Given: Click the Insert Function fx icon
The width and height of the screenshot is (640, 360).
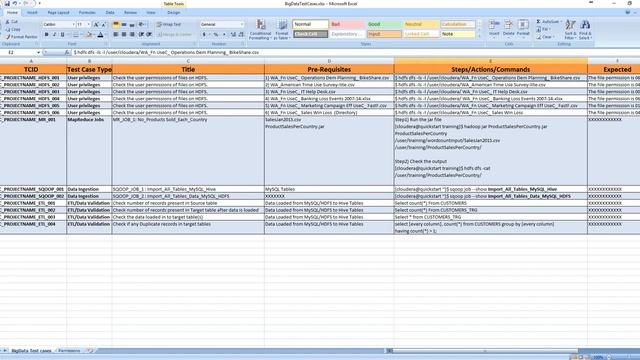Looking at the screenshot, I should point(67,52).
